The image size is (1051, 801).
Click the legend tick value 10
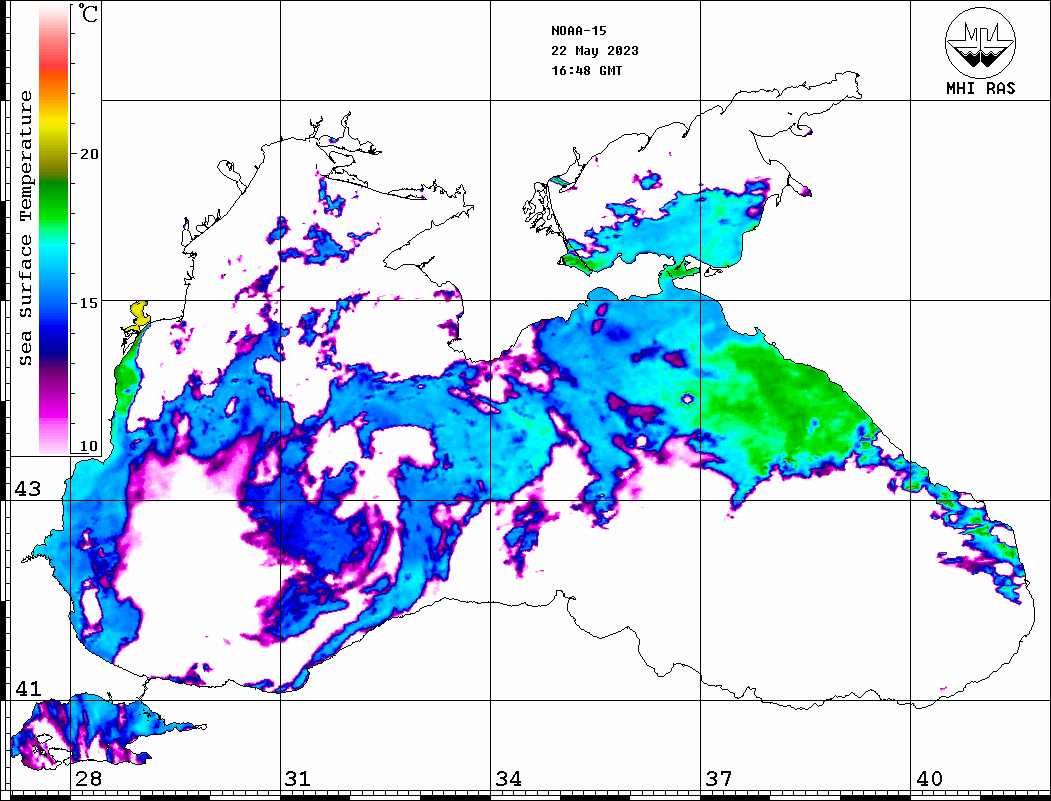click(89, 446)
